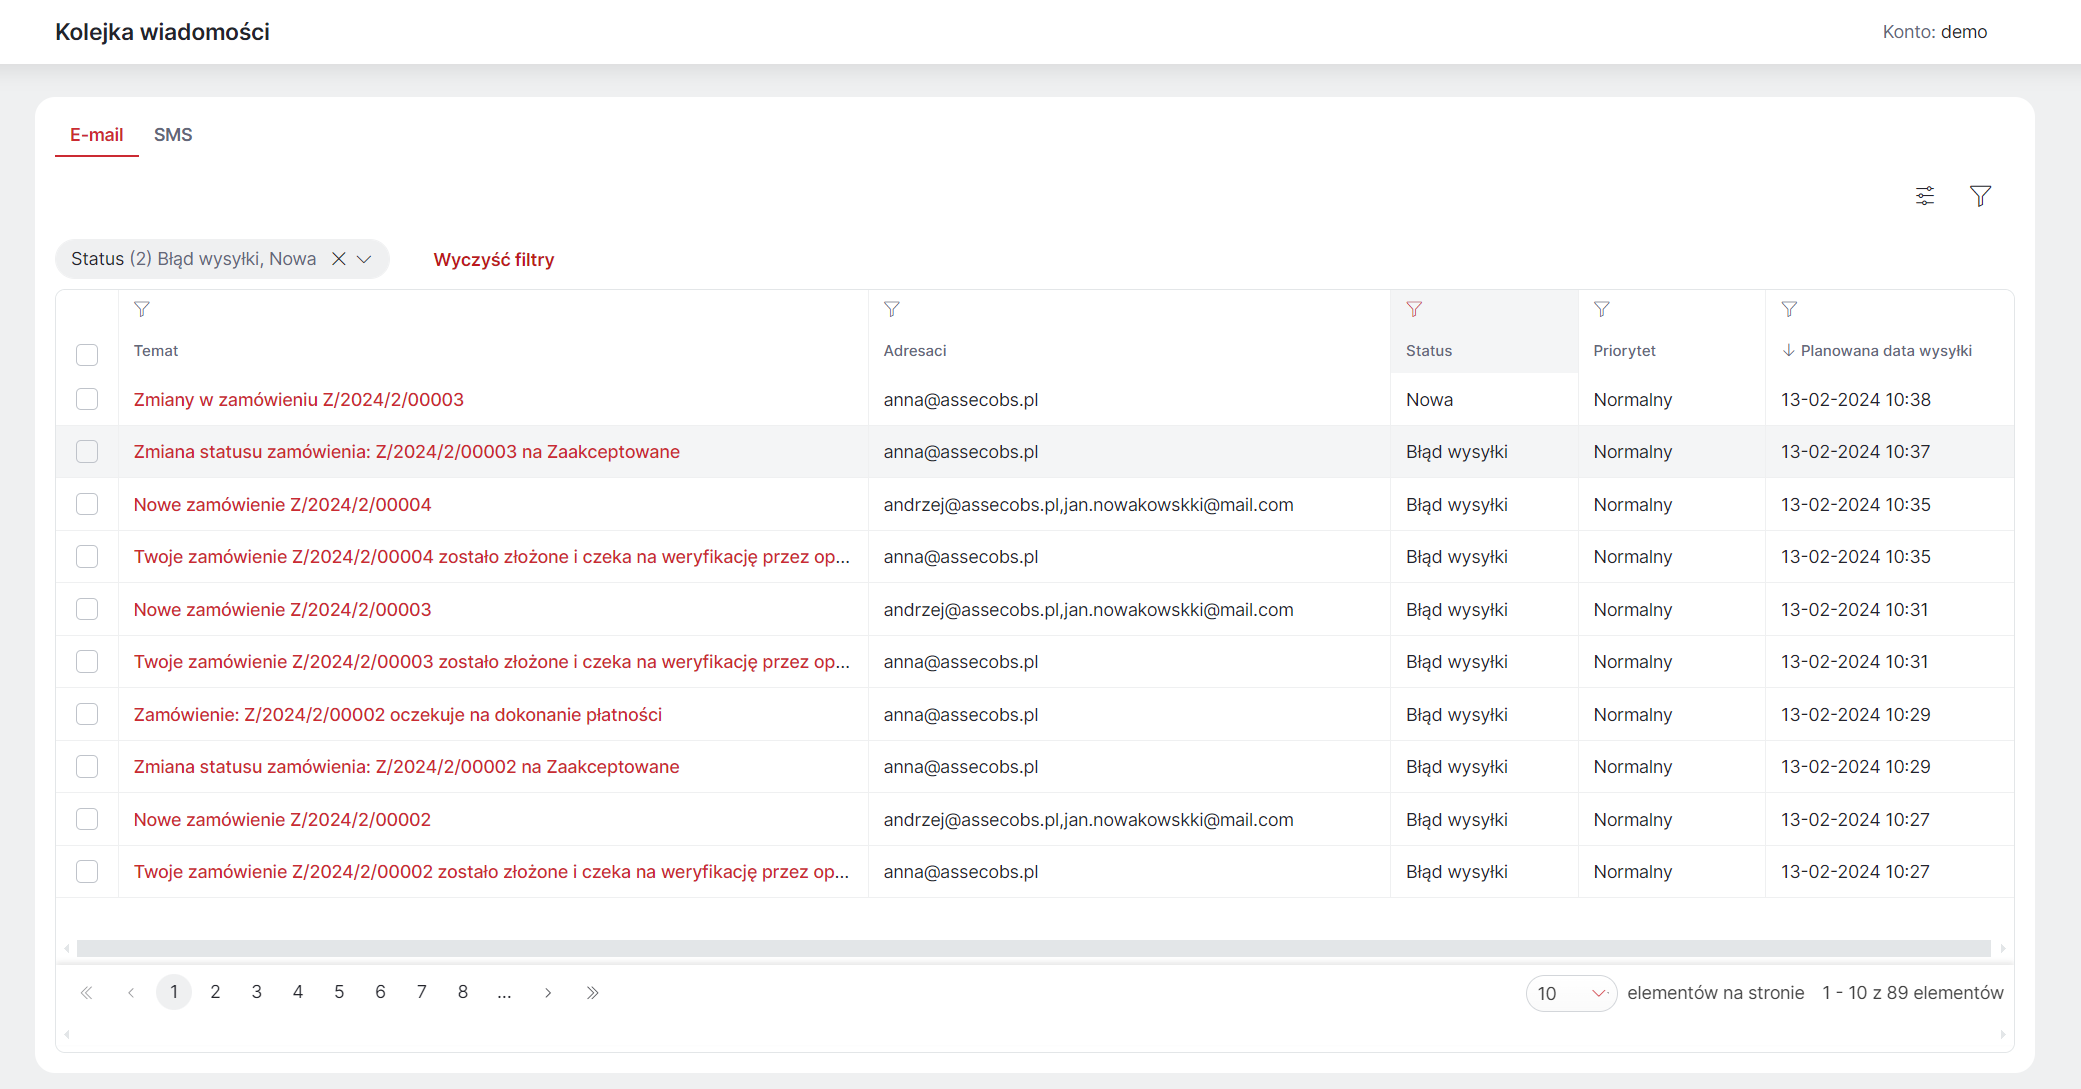Switch to the SMS tab

click(173, 135)
